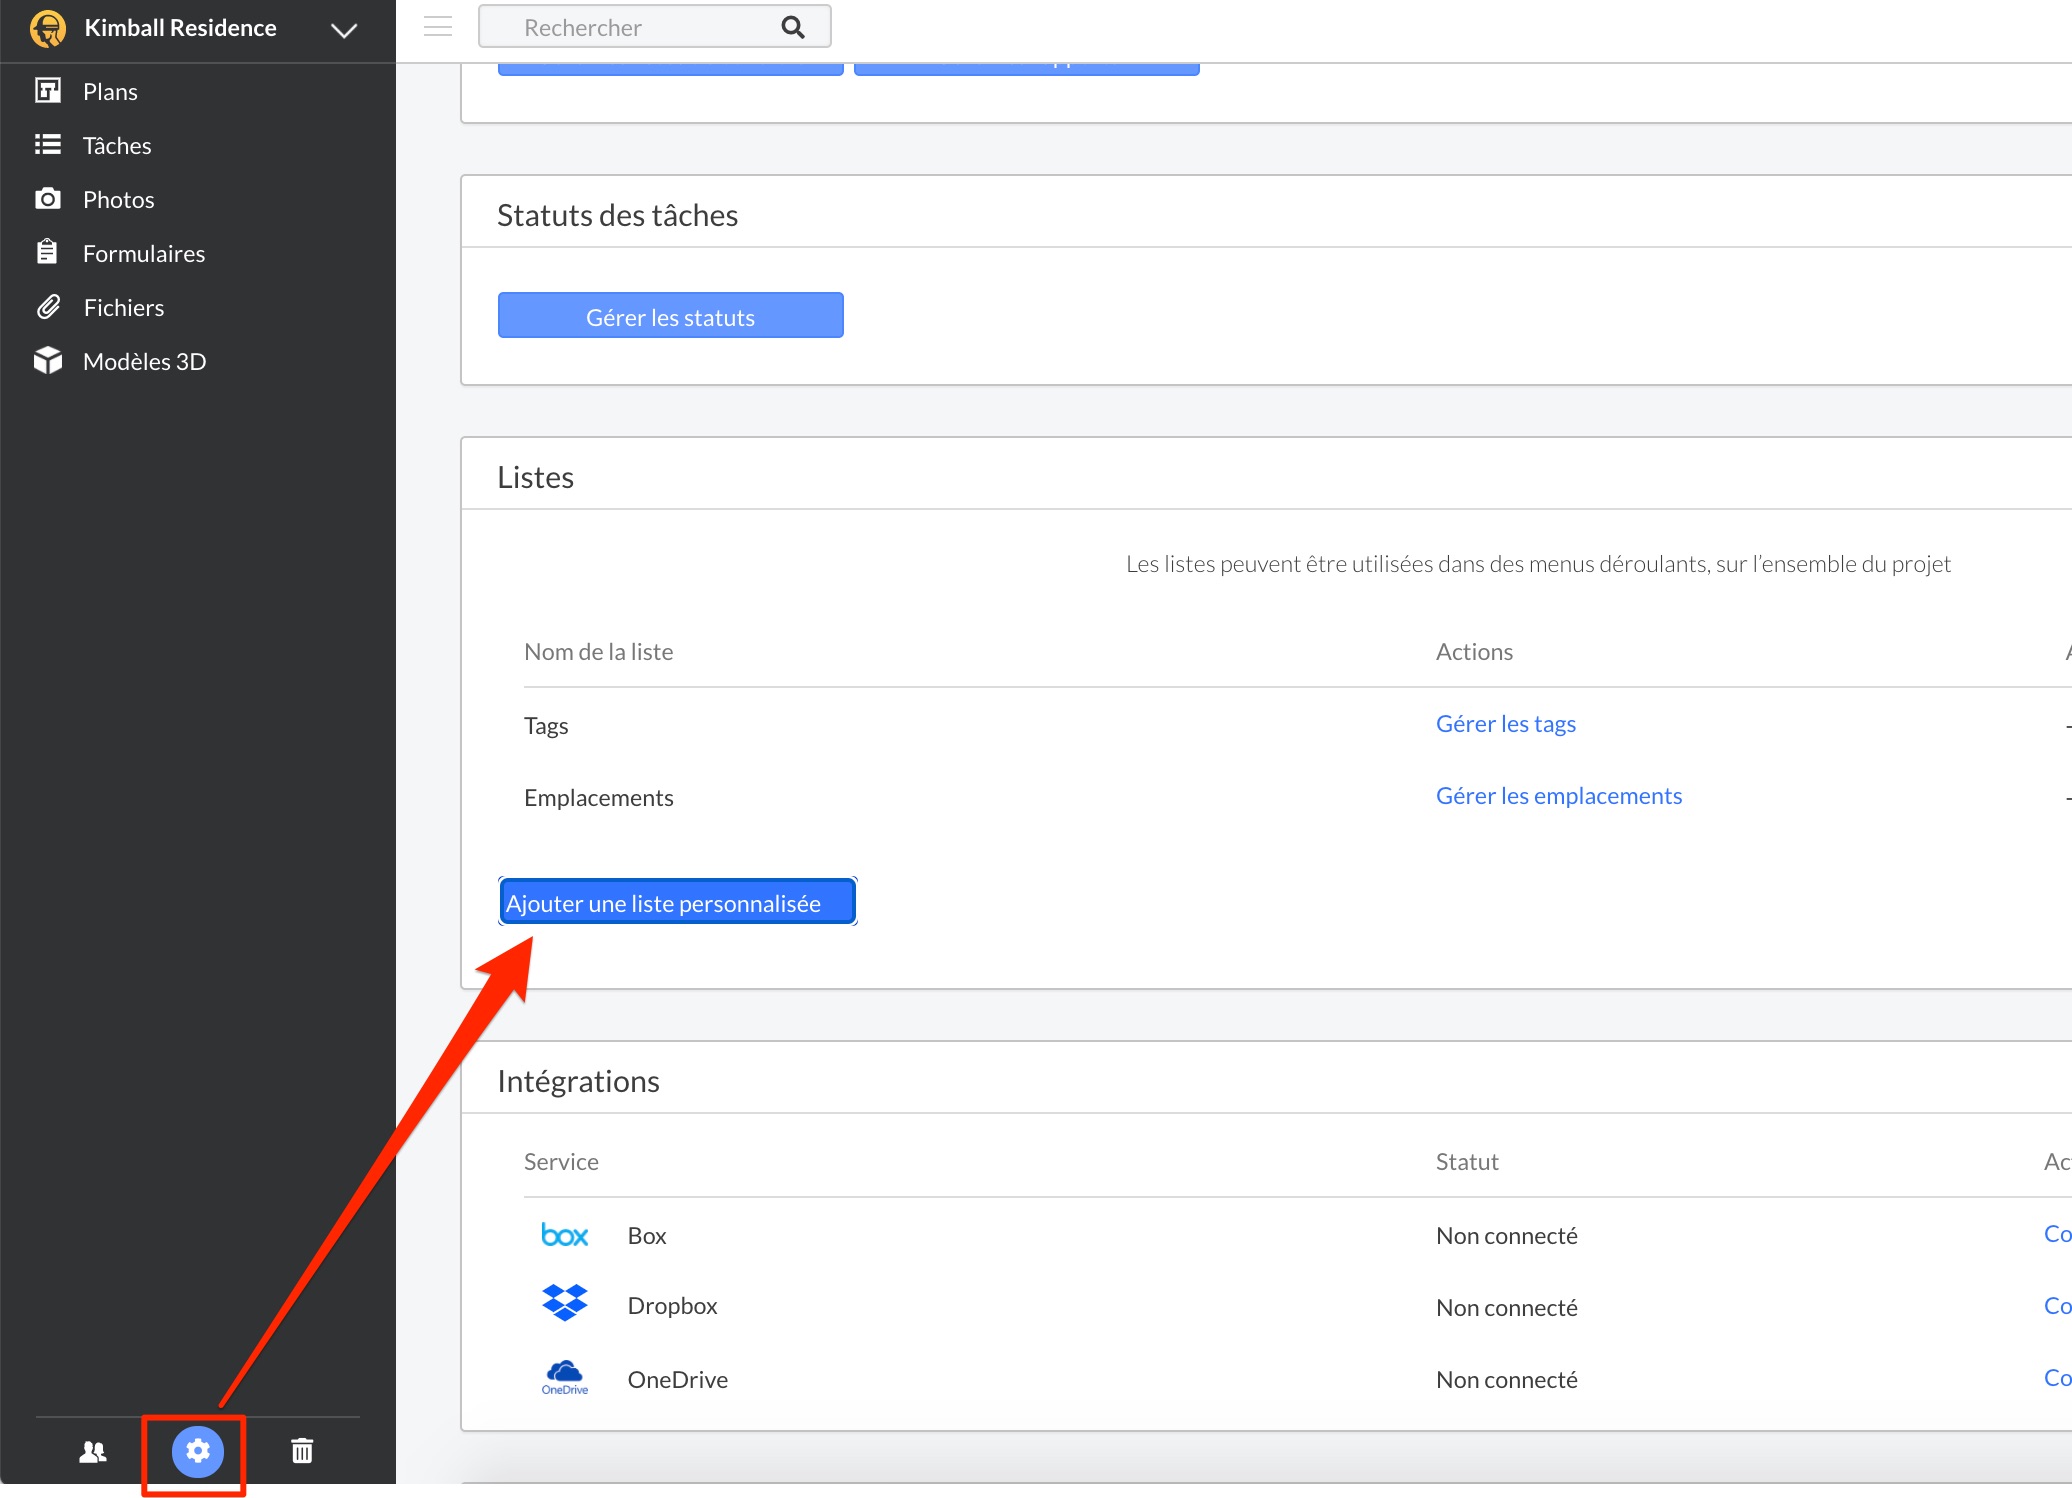
Task: Select the 'Tags' list row text
Action: point(546,725)
